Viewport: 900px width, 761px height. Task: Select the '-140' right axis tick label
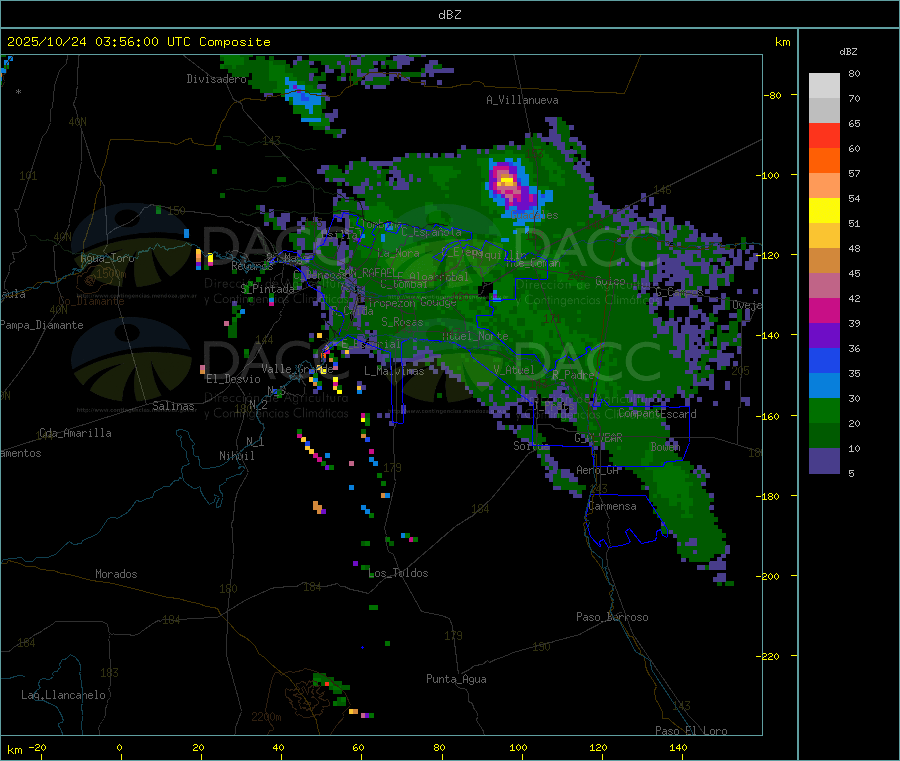click(769, 335)
